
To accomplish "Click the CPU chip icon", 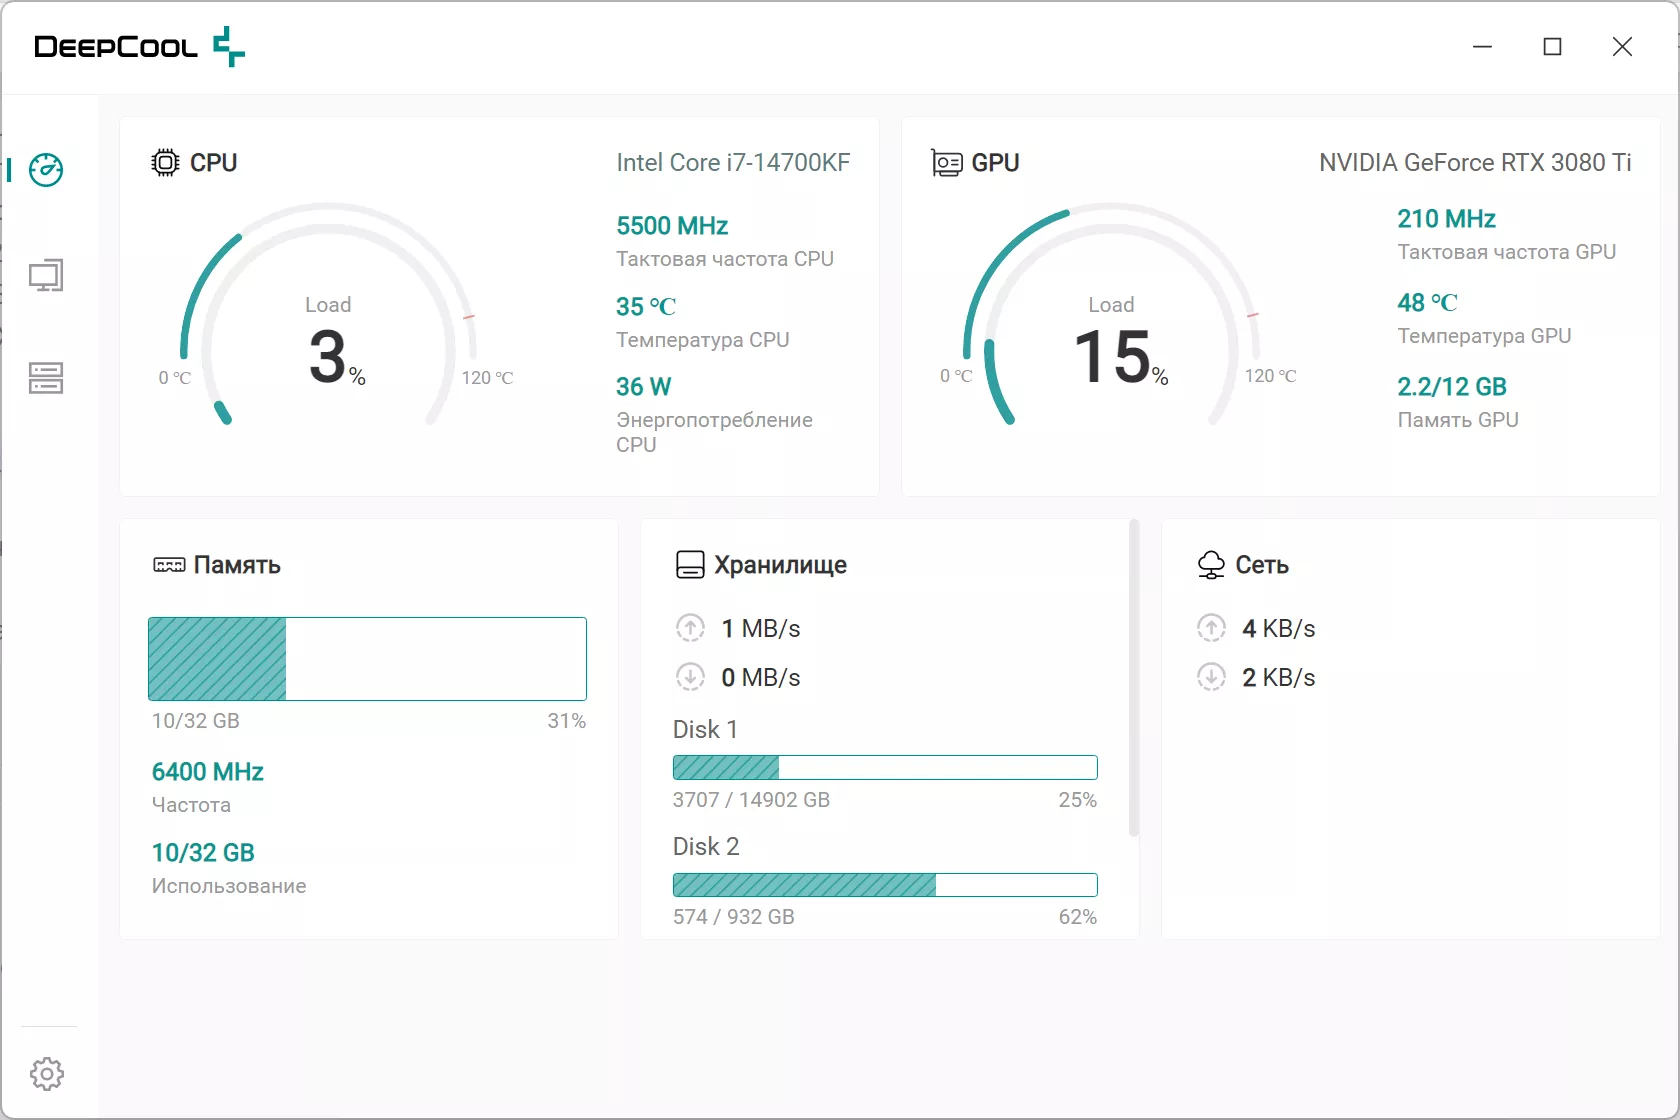I will [165, 162].
